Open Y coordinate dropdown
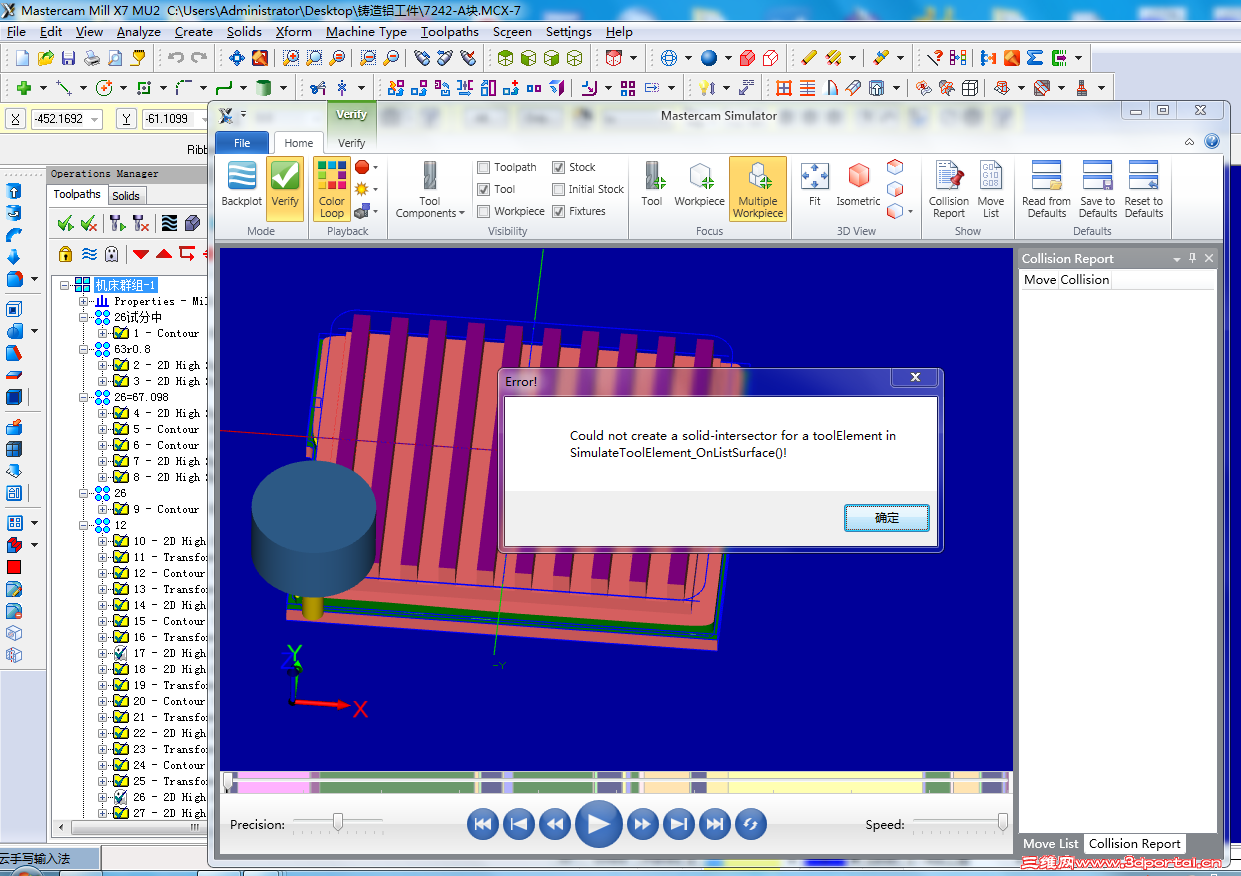This screenshot has height=876, width=1241. 205,119
